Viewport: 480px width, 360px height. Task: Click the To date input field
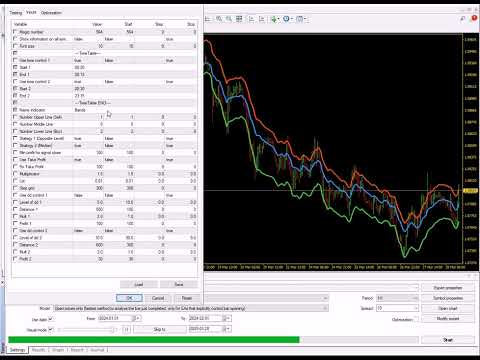coord(206,318)
